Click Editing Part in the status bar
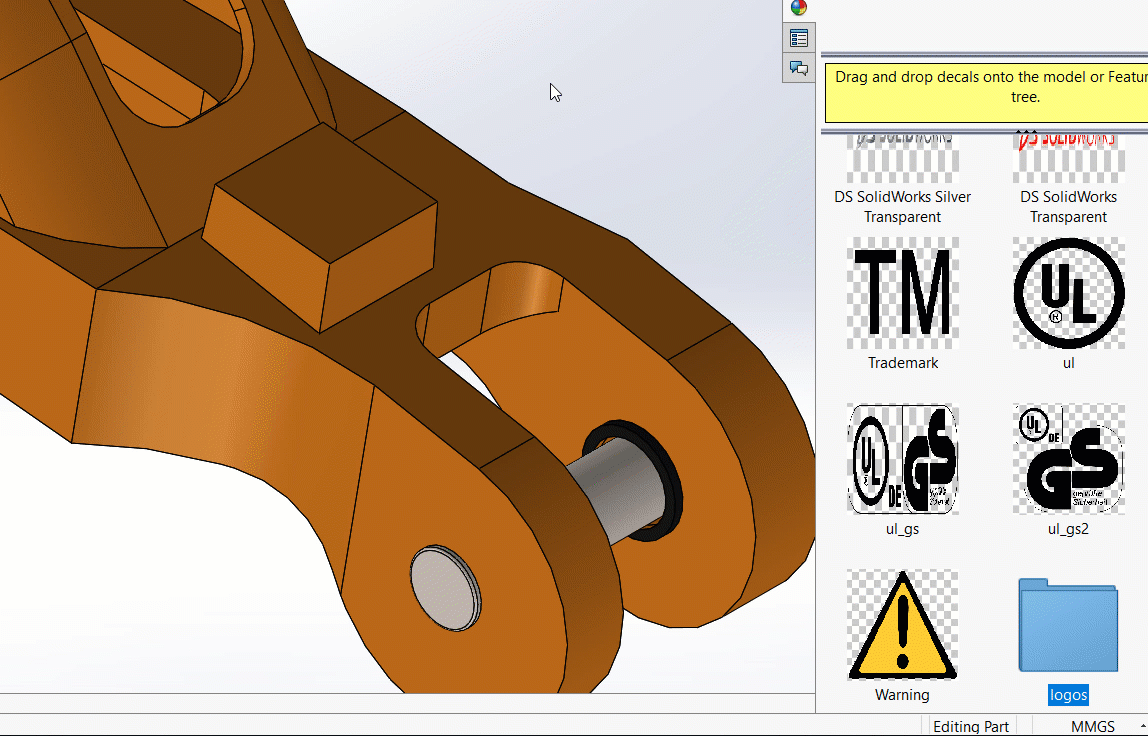 [x=969, y=726]
